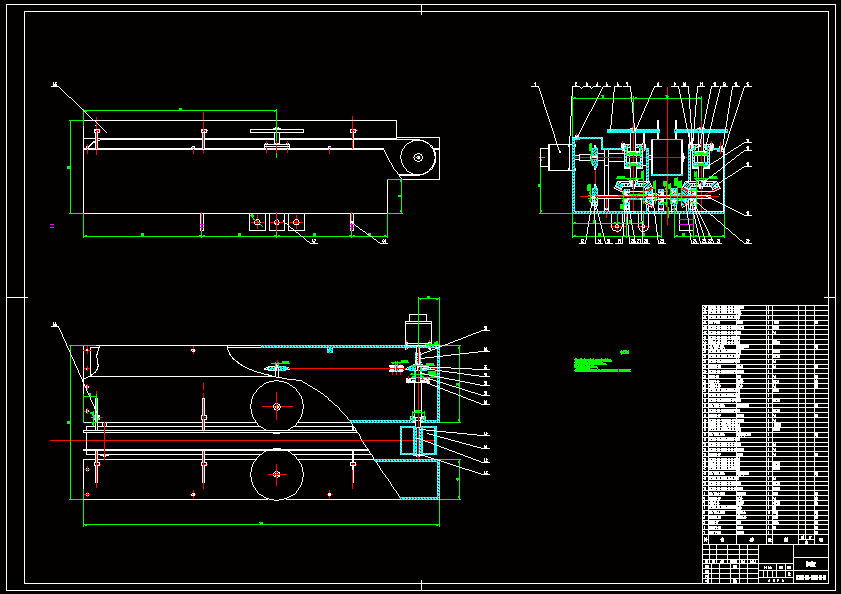Click the middle small square box under top-left view

click(277, 222)
